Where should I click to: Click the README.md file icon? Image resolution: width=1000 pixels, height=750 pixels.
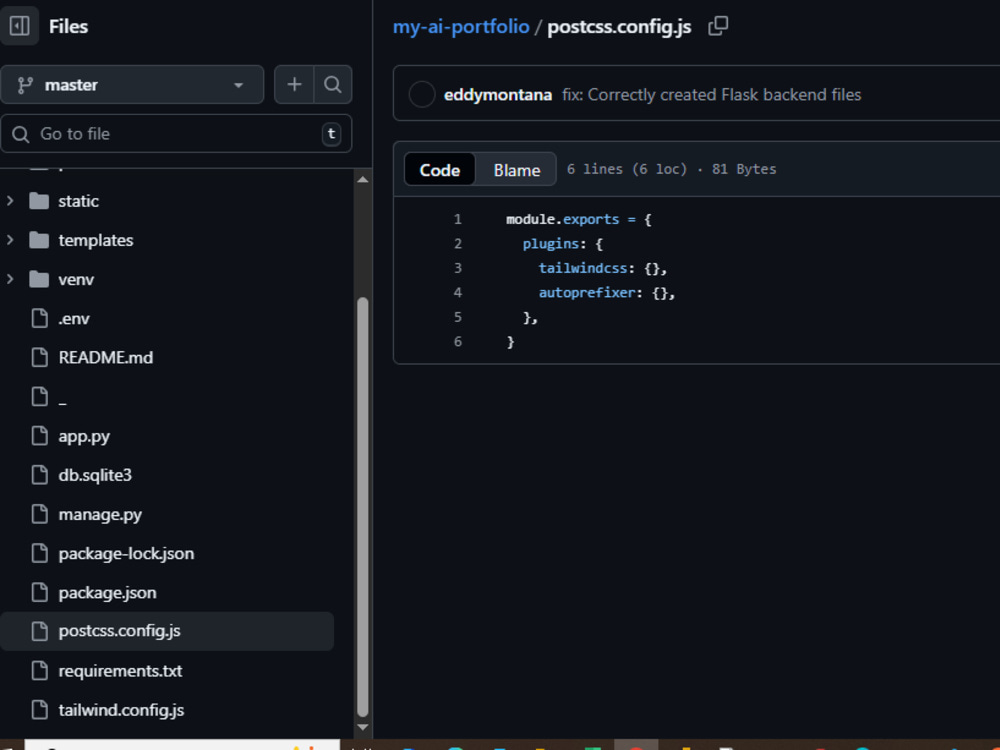pyautogui.click(x=40, y=357)
